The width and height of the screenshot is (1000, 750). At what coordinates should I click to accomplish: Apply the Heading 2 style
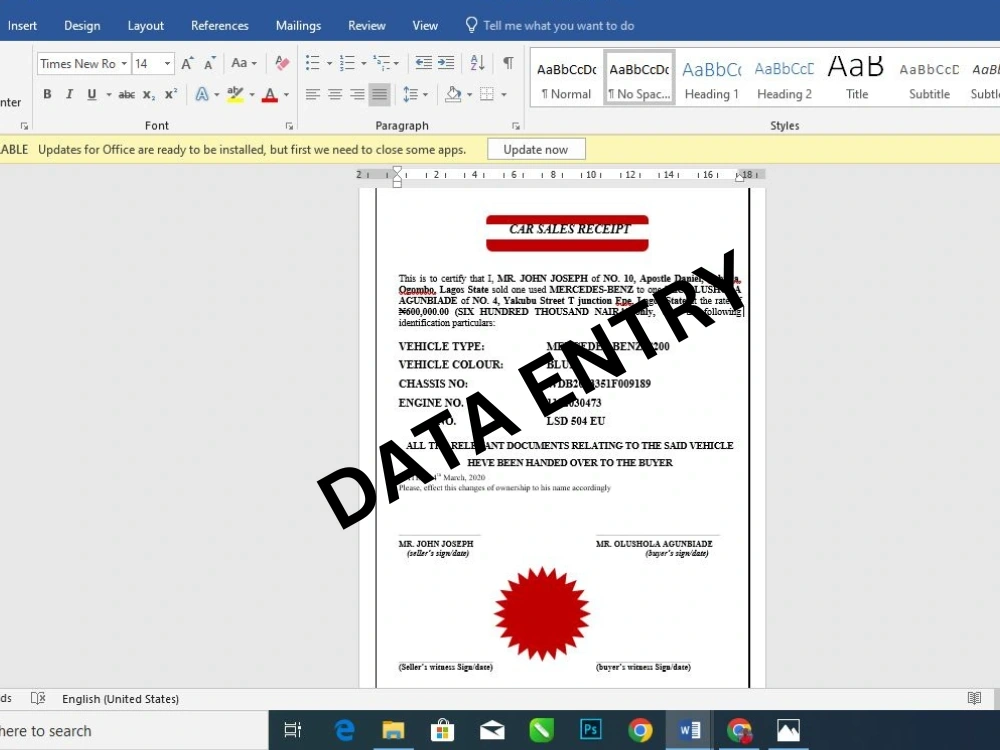click(784, 78)
